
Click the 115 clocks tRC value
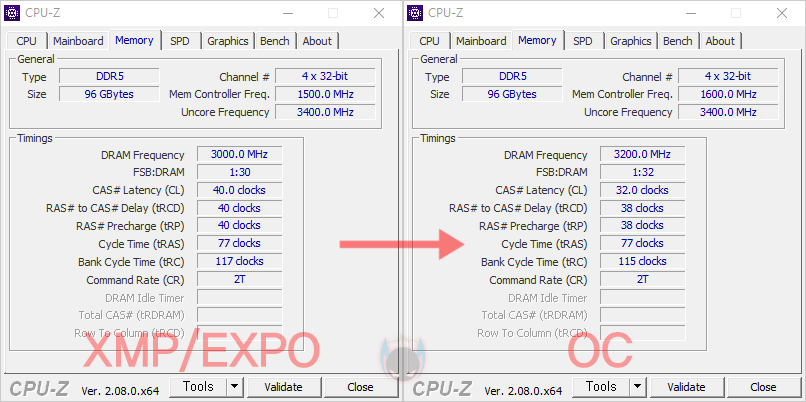tap(643, 261)
